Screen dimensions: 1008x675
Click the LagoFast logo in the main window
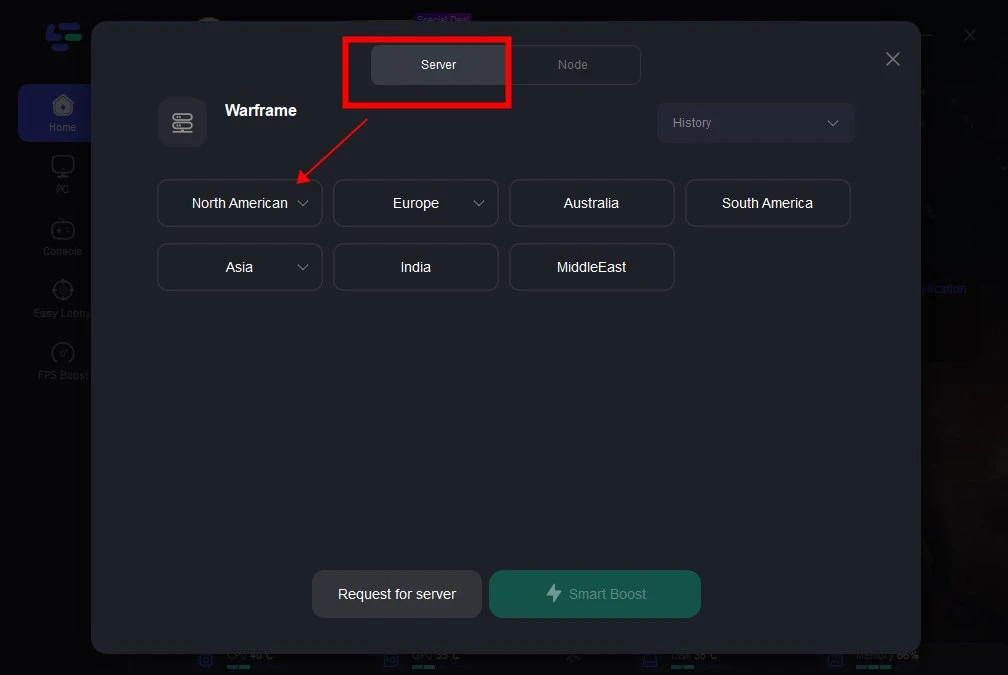[x=63, y=37]
